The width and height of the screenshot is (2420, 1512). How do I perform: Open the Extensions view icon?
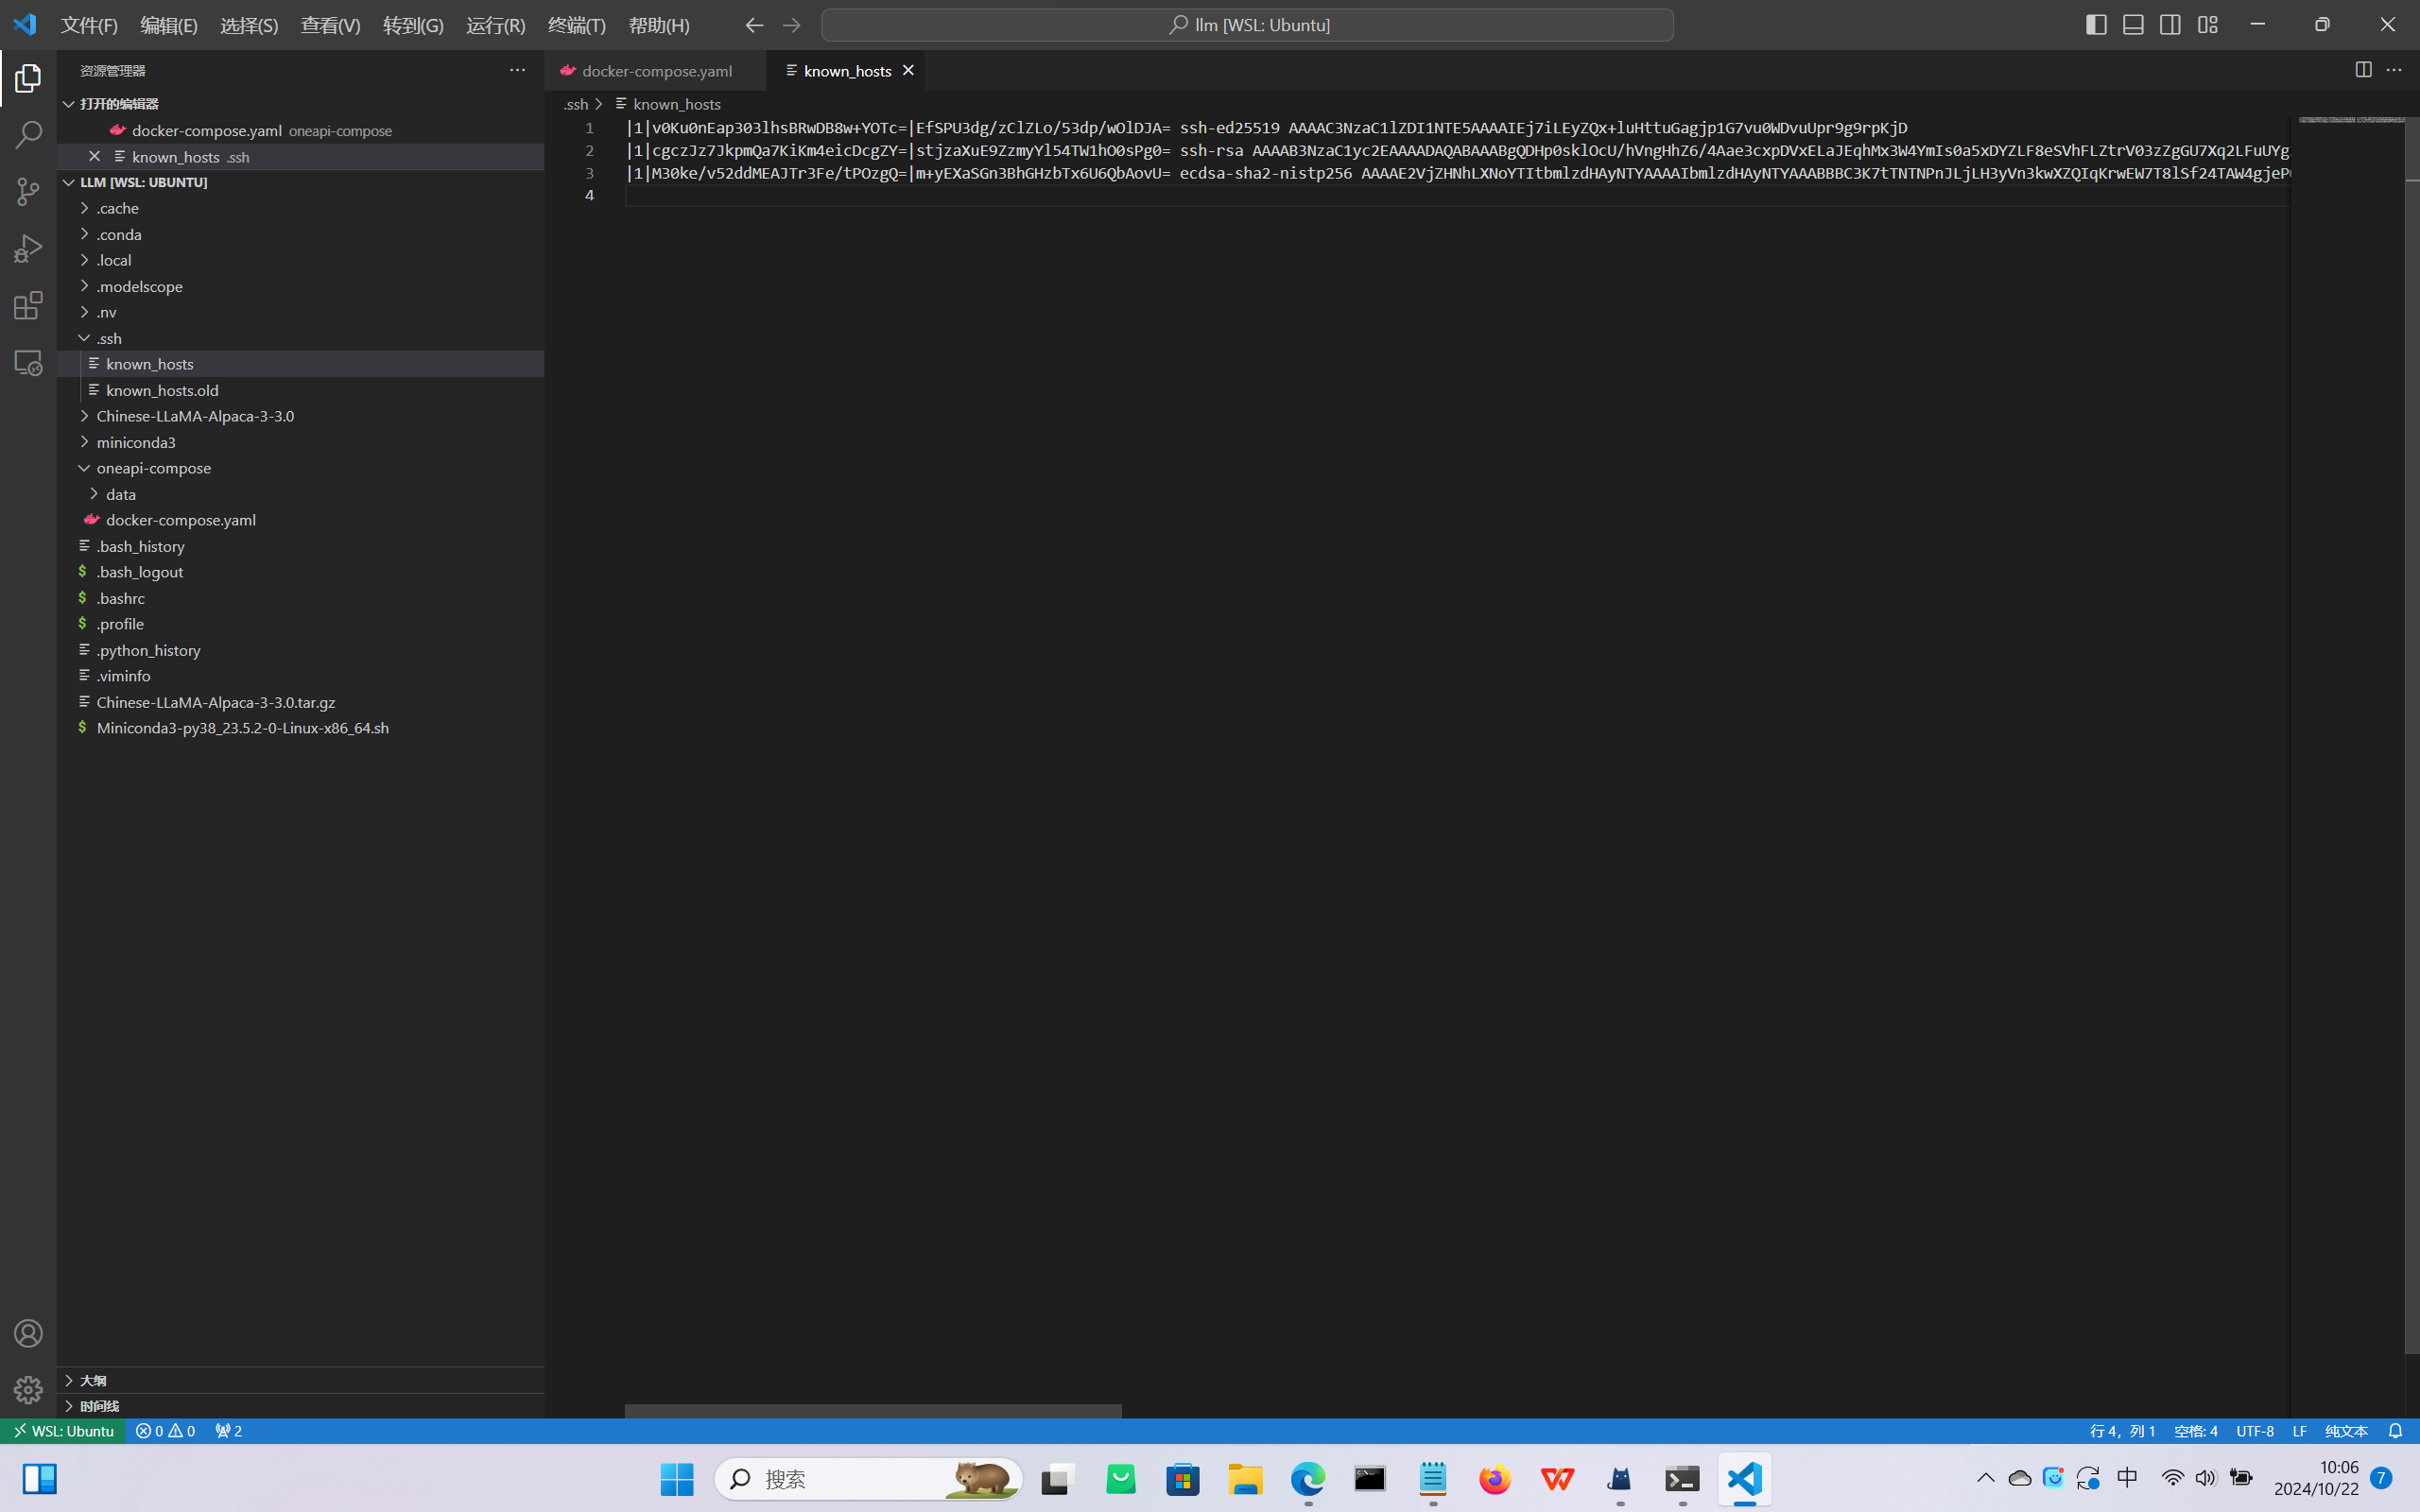point(28,305)
